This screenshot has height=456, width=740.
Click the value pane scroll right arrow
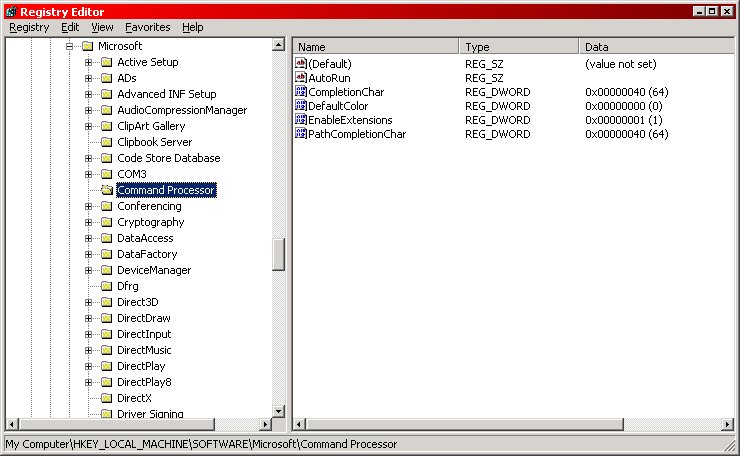[727, 424]
